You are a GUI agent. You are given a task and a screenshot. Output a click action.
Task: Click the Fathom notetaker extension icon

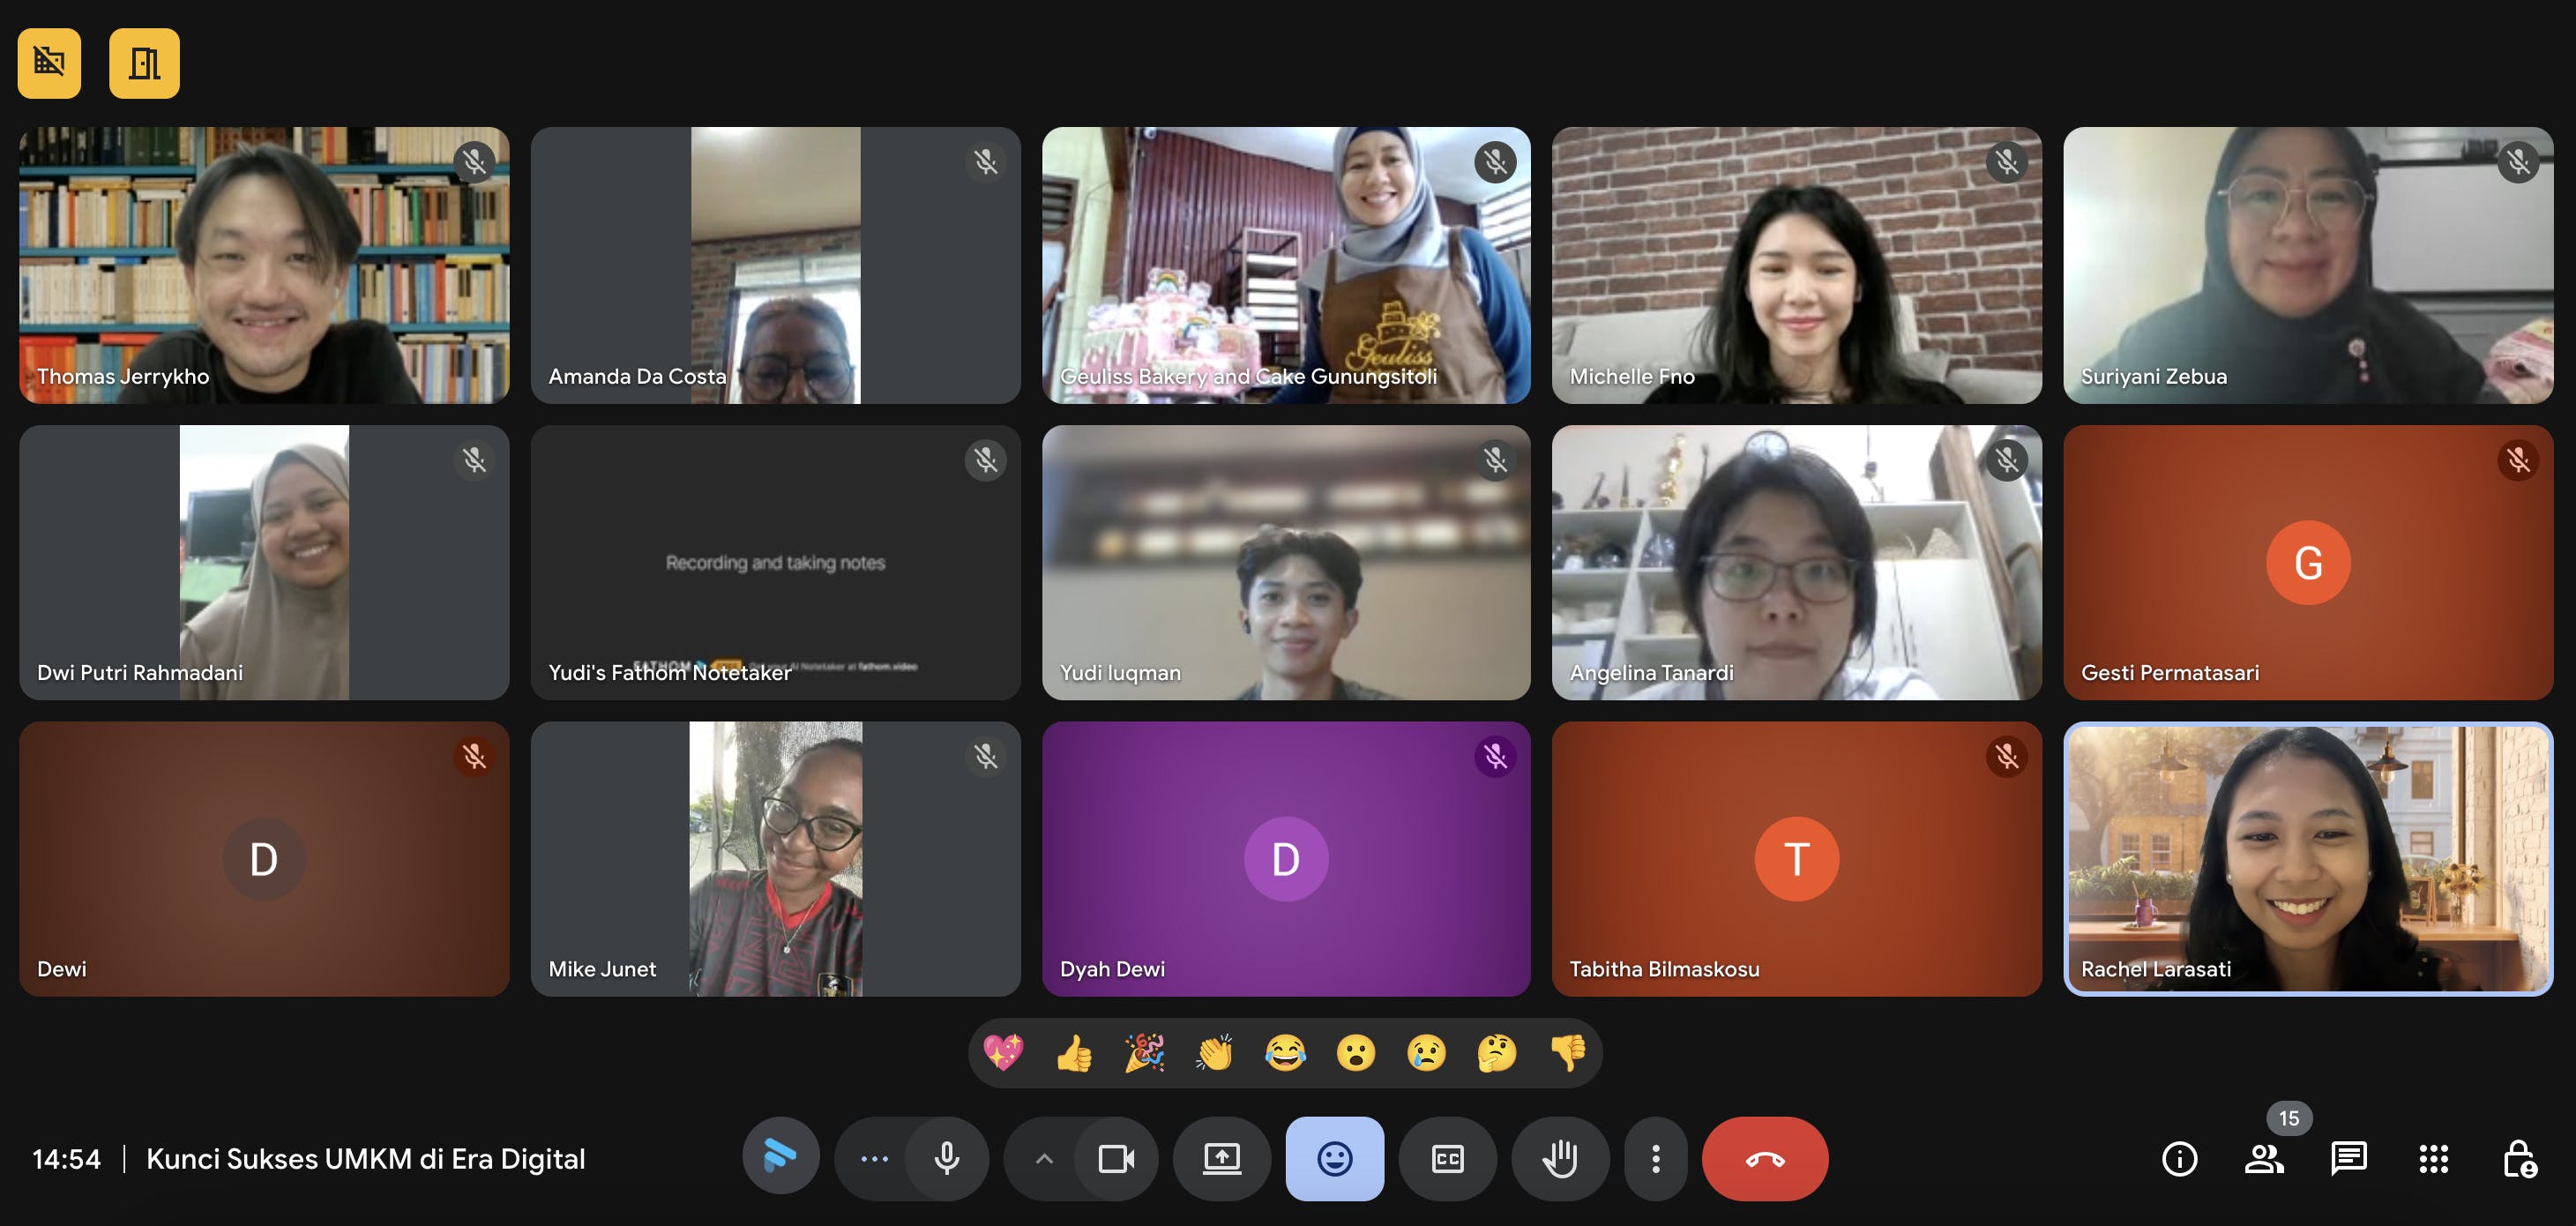tap(780, 1157)
